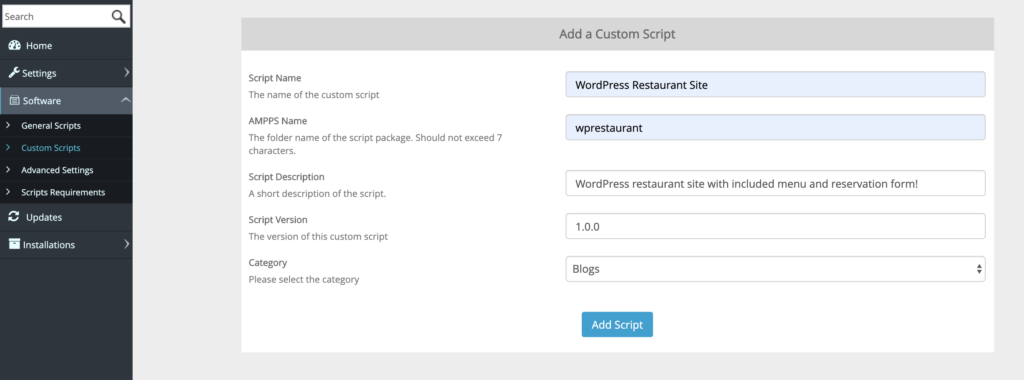
Task: Click 'The name of the custom script' hint
Action: [x=313, y=95]
